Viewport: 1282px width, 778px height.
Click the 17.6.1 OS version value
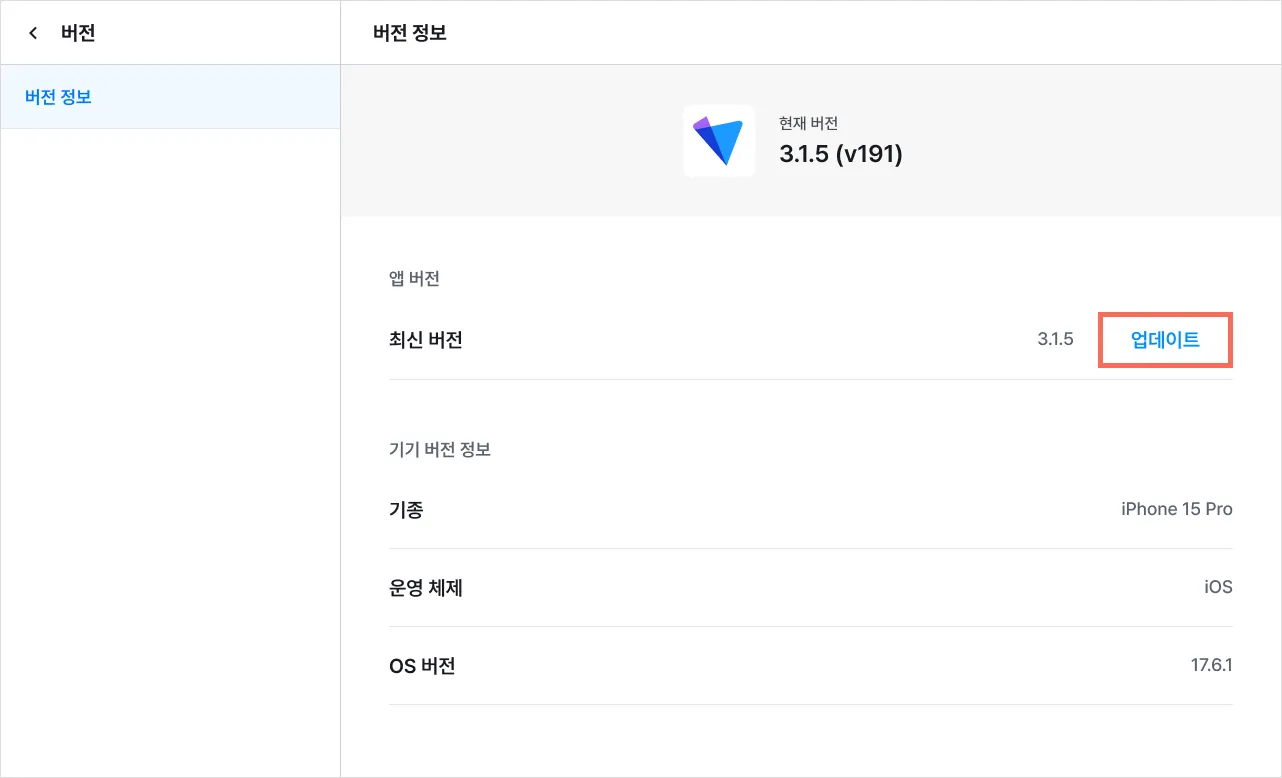(1211, 666)
